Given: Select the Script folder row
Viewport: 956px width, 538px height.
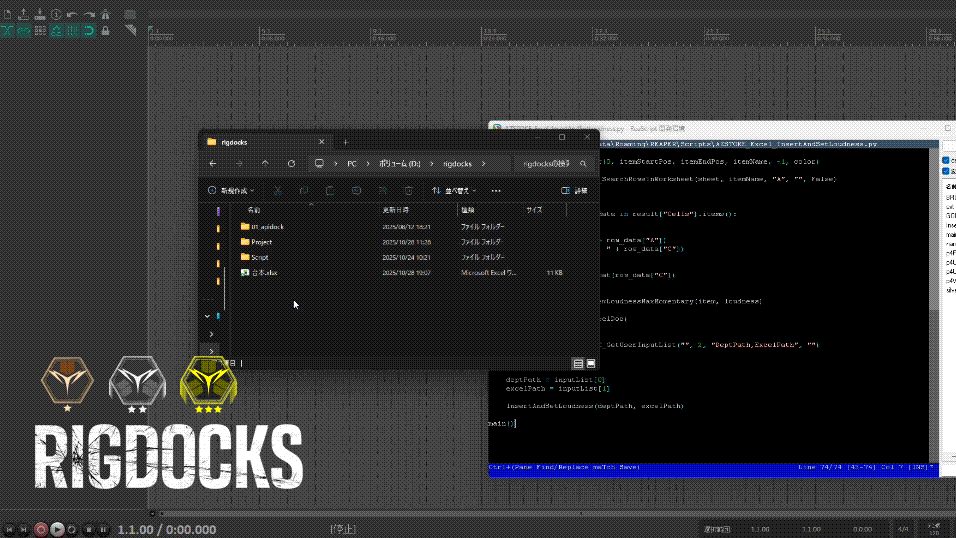Looking at the screenshot, I should pos(402,257).
